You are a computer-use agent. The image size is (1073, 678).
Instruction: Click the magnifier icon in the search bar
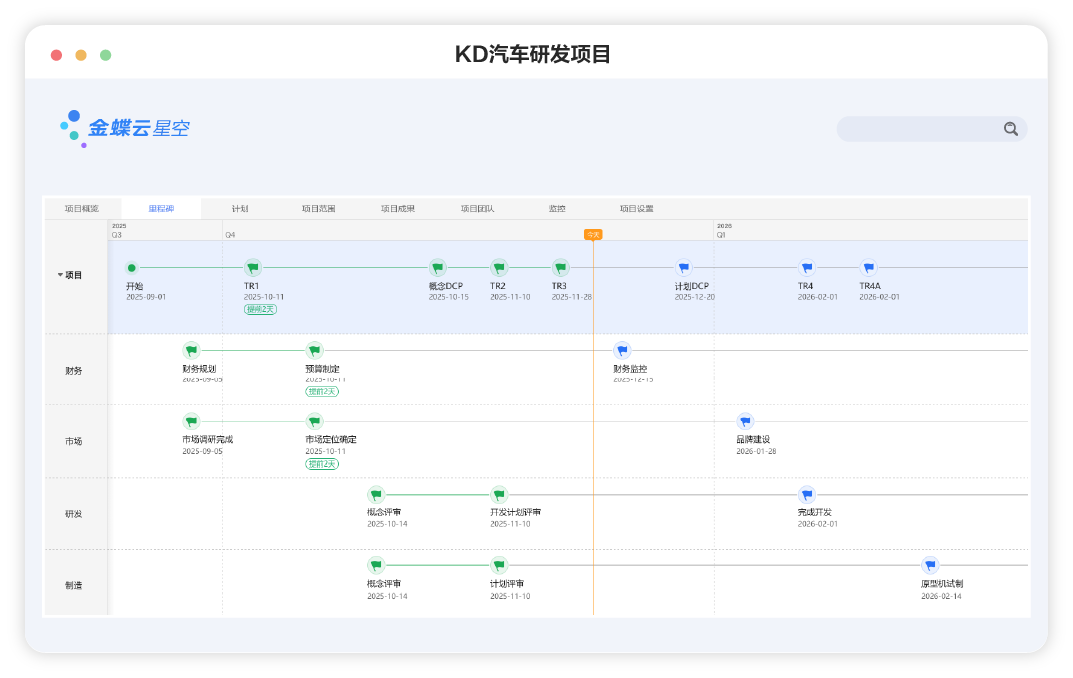[x=1010, y=129]
